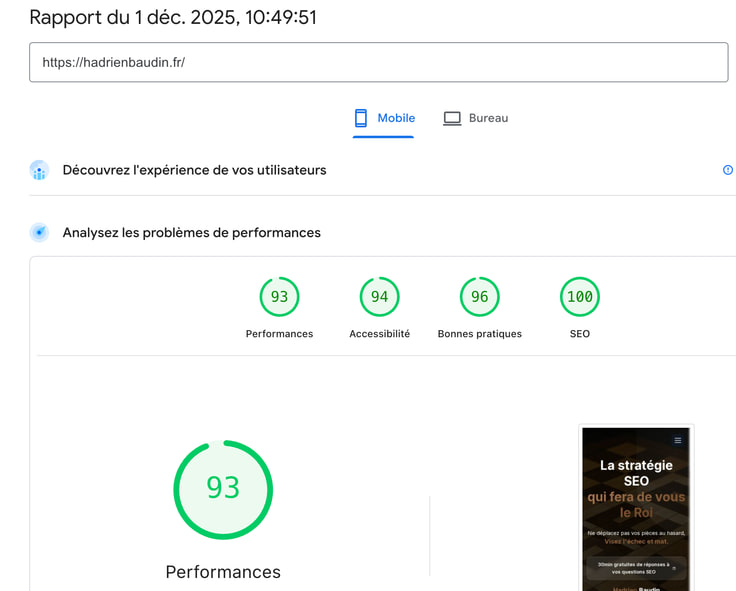The width and height of the screenshot is (736, 591).
Task: Click the hamburger menu in site preview
Action: [x=678, y=440]
